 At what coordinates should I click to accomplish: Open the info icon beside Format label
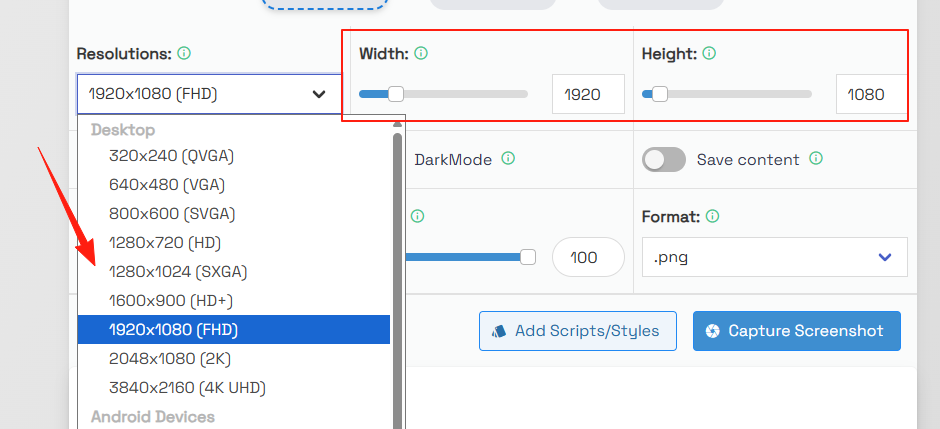tap(712, 216)
